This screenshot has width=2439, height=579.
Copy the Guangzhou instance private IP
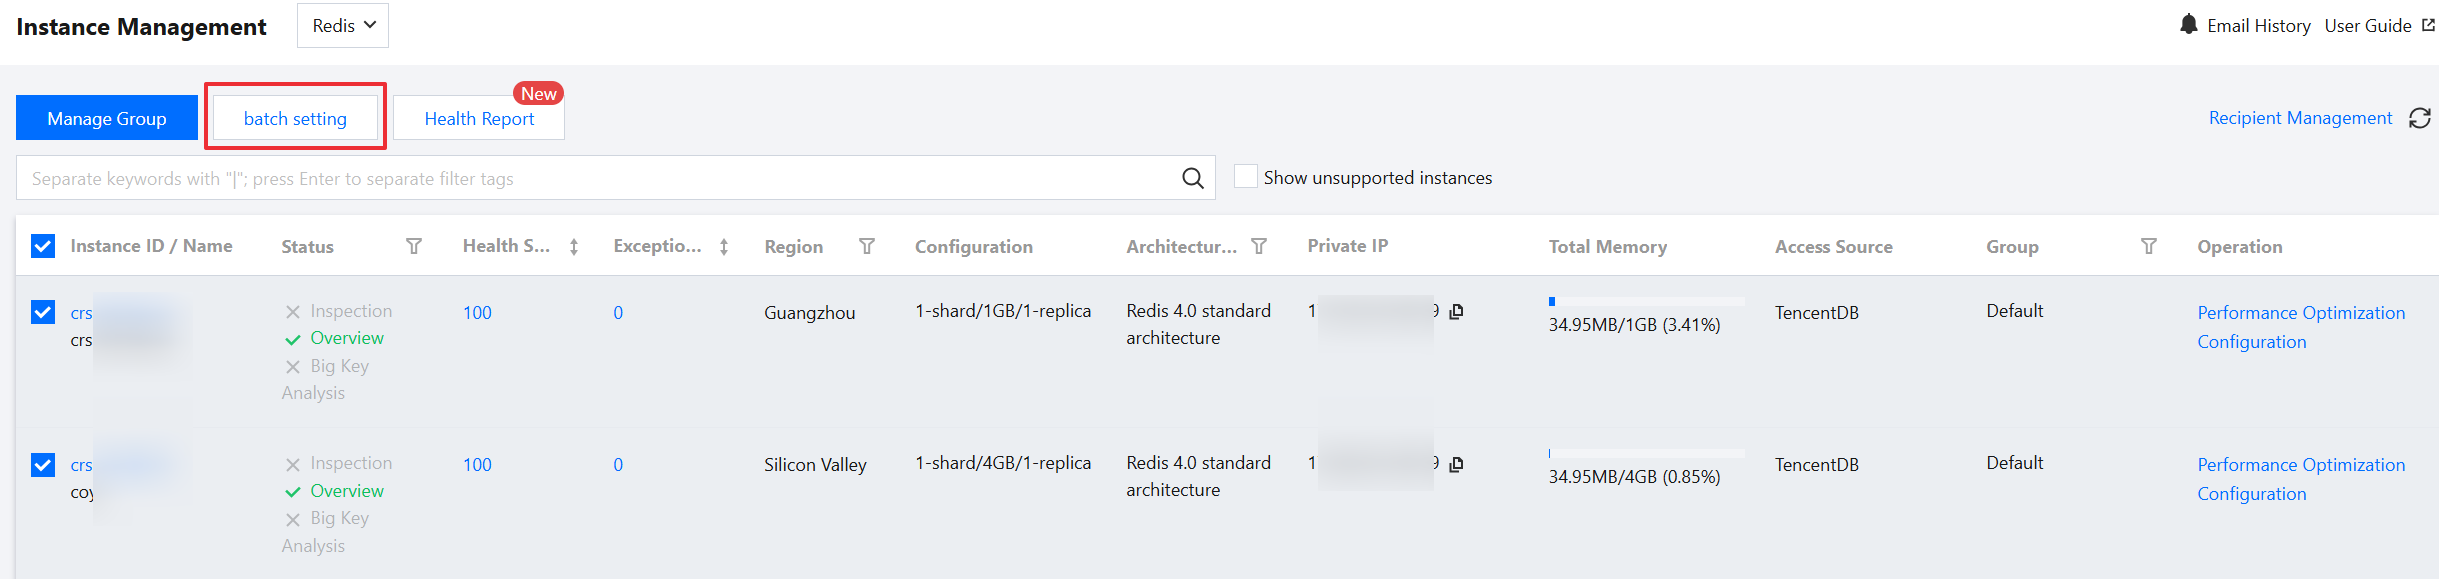click(1456, 312)
